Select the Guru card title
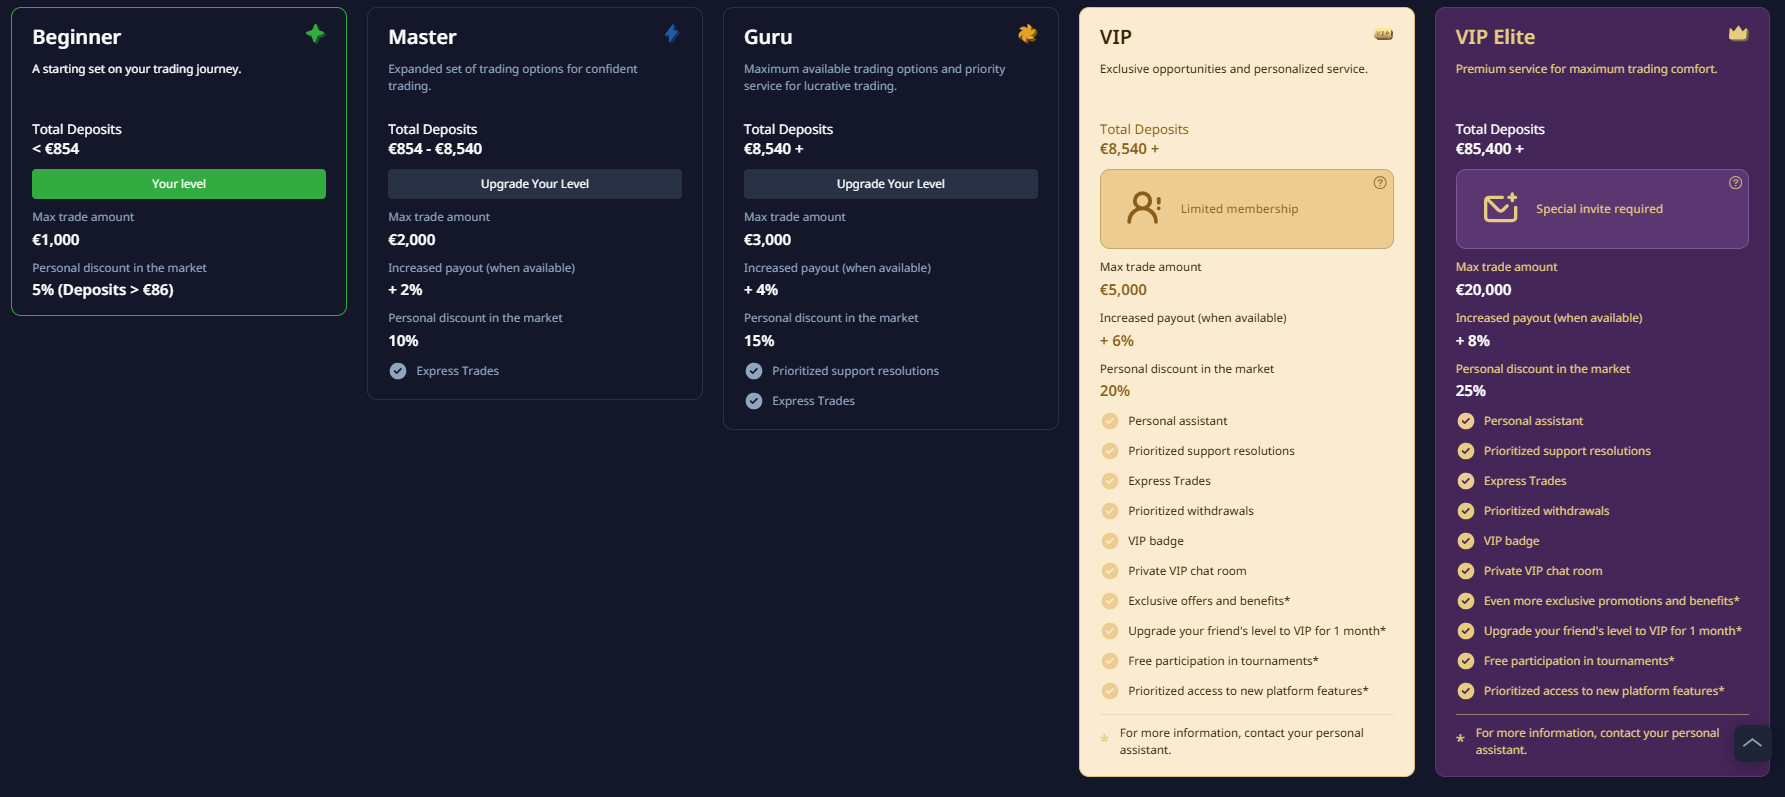 click(x=768, y=37)
